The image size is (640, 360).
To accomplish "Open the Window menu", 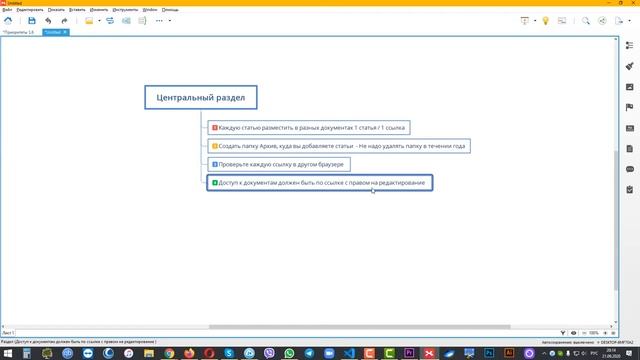I will tap(150, 9).
